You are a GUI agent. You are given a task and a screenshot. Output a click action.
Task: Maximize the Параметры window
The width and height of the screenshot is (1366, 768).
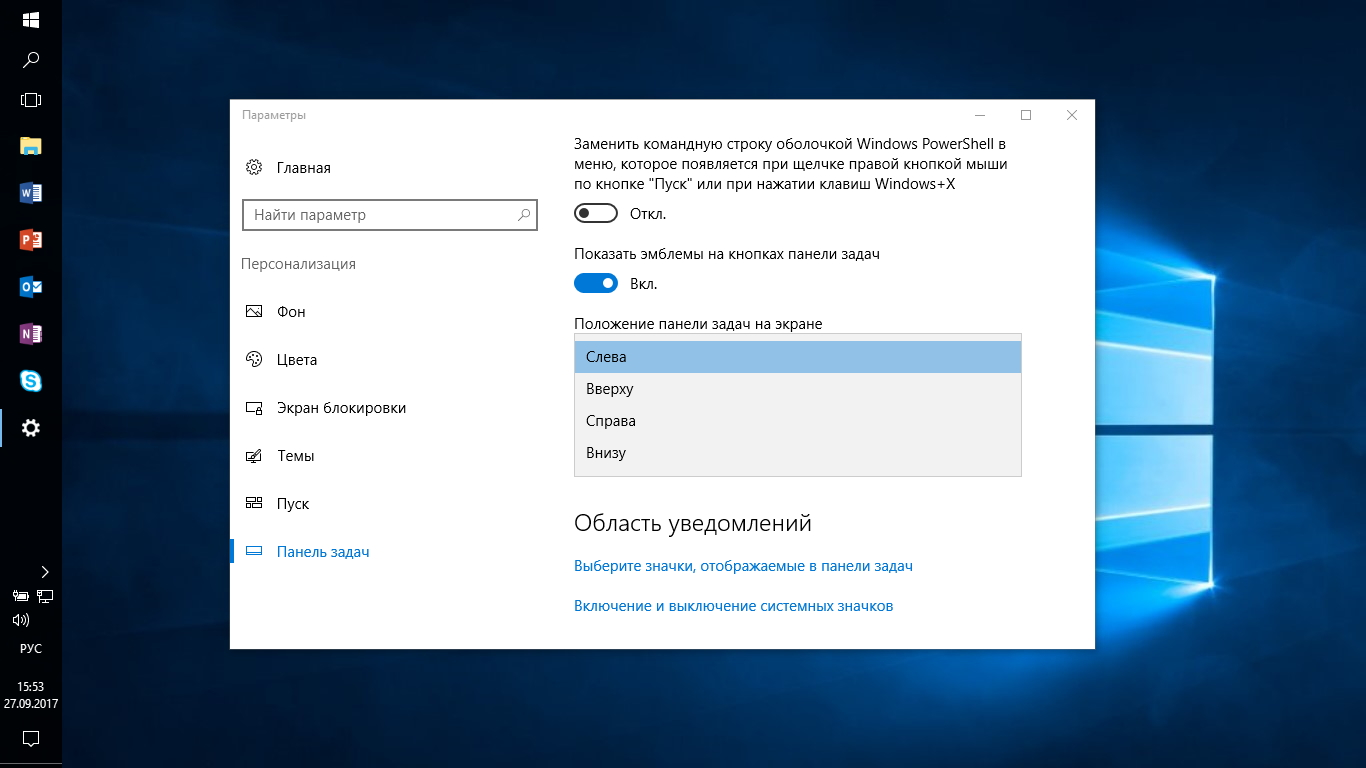click(1026, 115)
